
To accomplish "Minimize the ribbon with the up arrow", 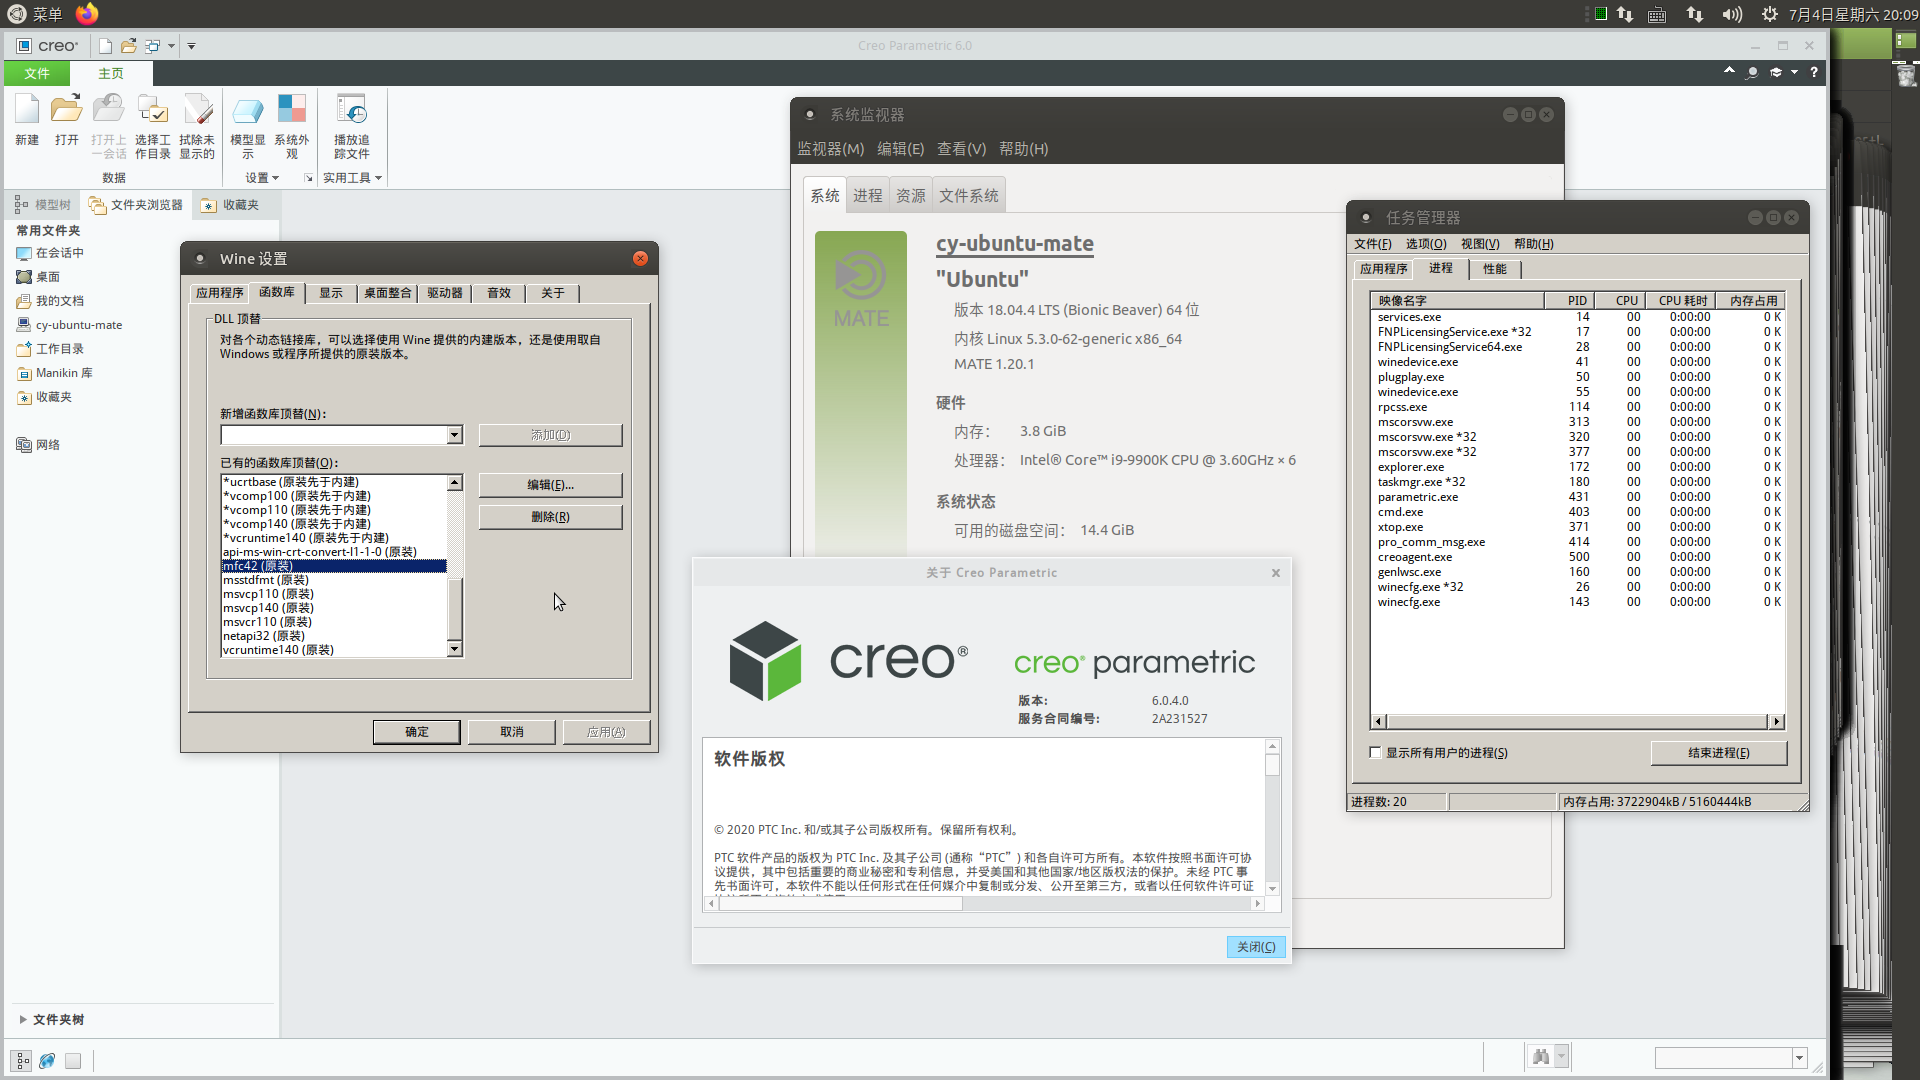I will pos(1729,71).
